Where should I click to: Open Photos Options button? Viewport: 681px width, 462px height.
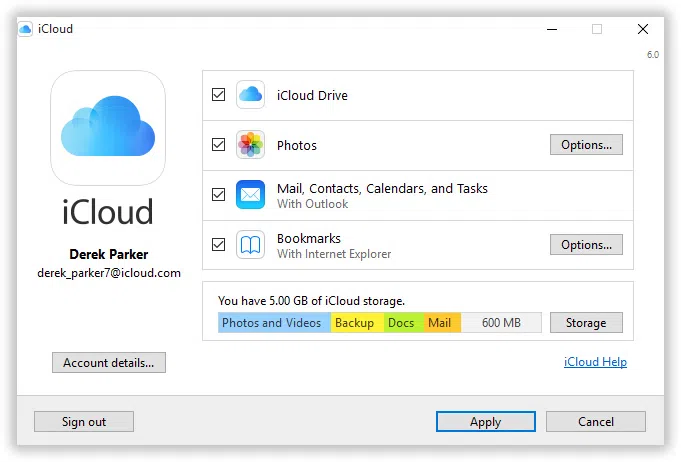click(586, 145)
